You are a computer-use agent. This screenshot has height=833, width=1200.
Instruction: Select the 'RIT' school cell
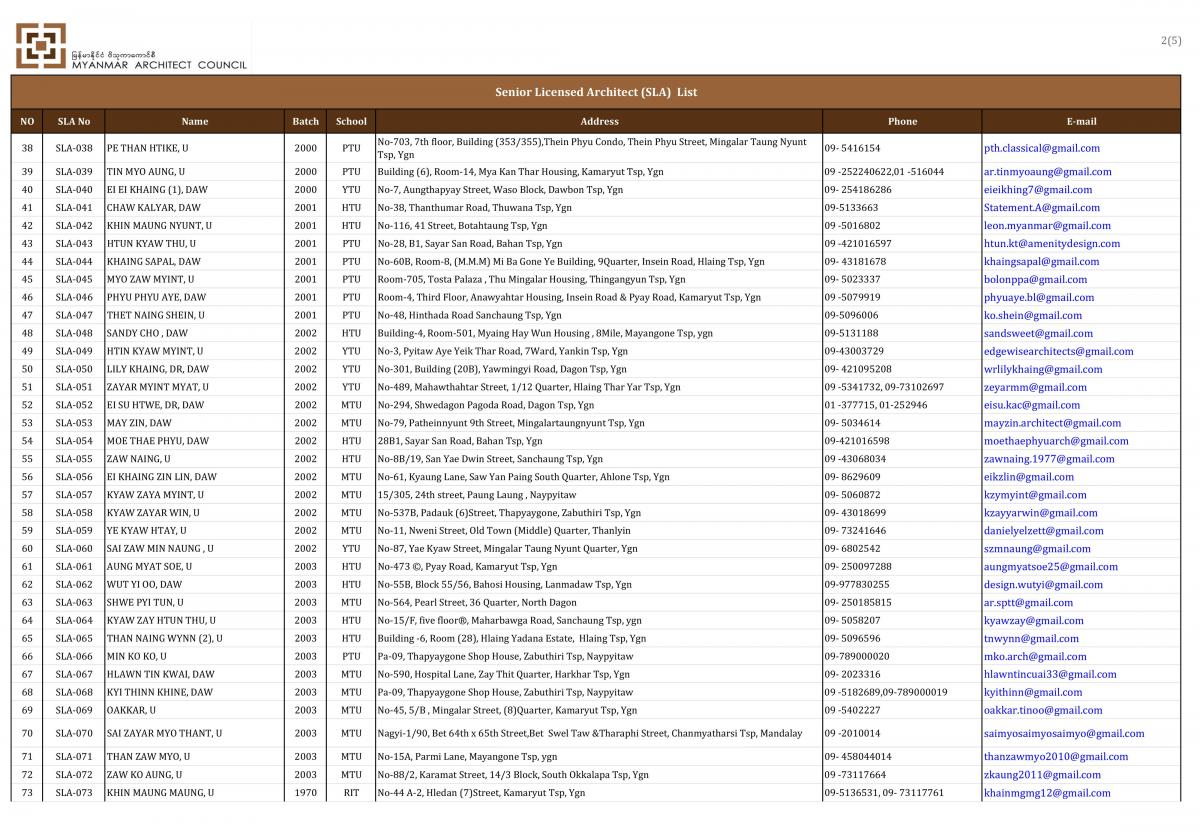click(351, 793)
